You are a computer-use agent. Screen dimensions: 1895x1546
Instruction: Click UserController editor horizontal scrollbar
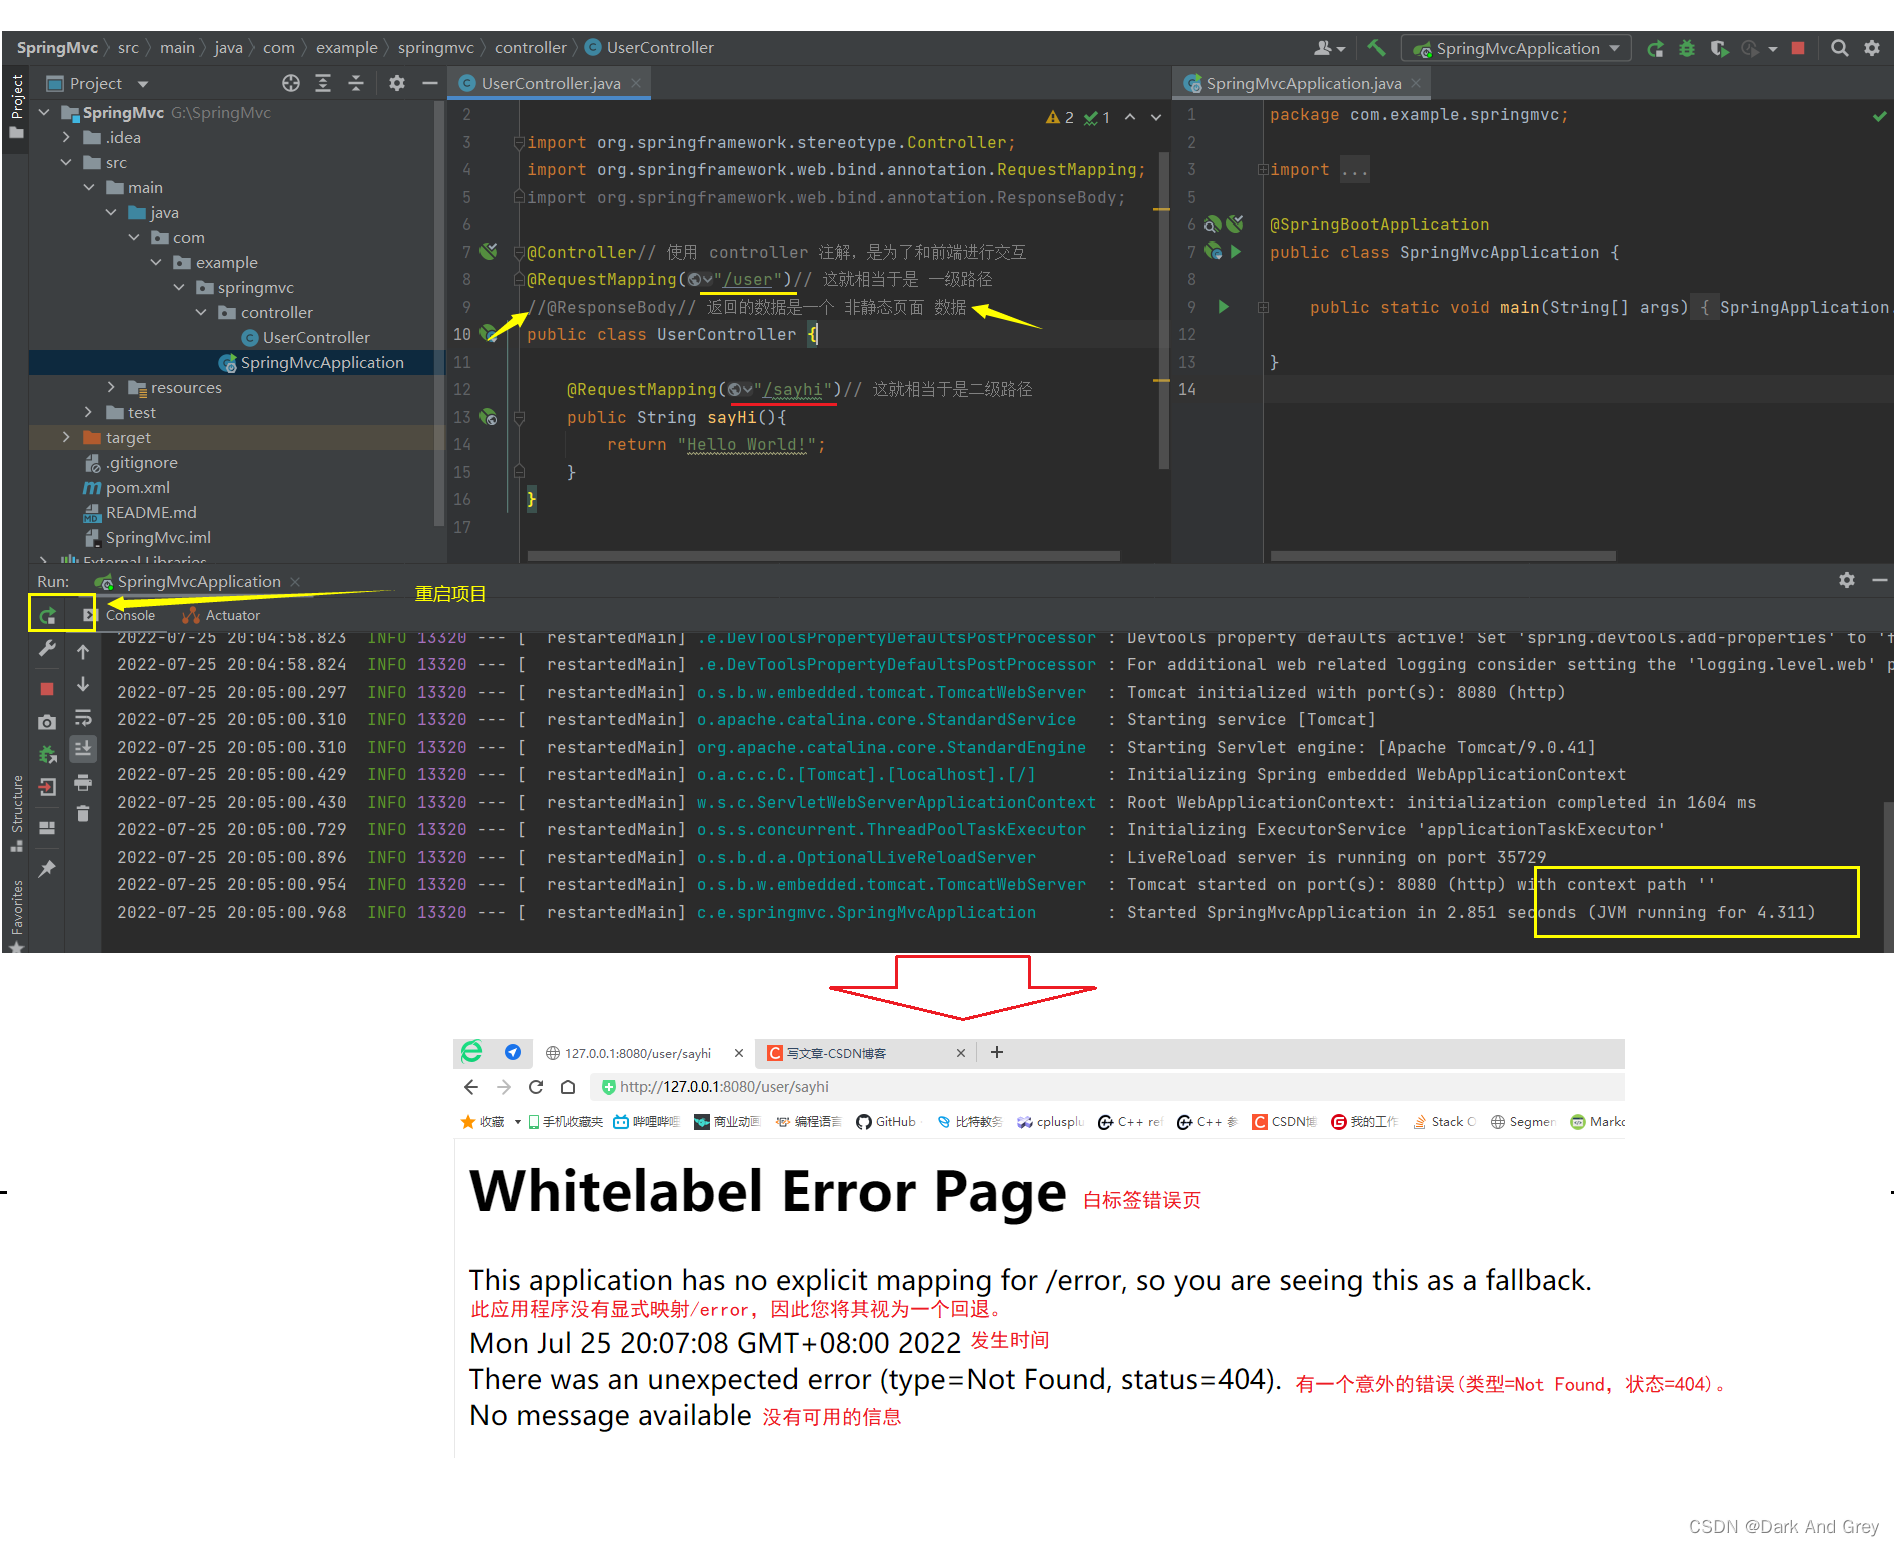tap(823, 556)
